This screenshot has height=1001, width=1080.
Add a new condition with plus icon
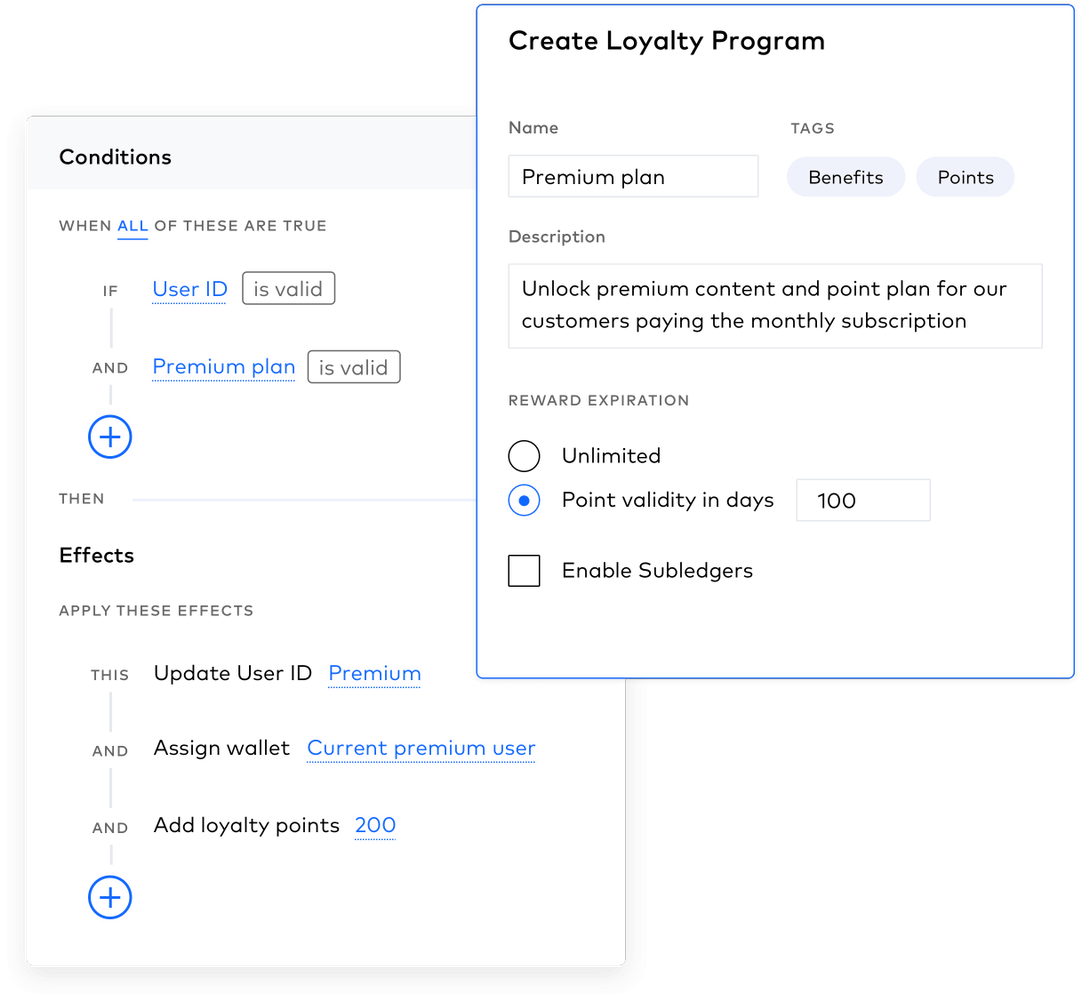tap(110, 437)
